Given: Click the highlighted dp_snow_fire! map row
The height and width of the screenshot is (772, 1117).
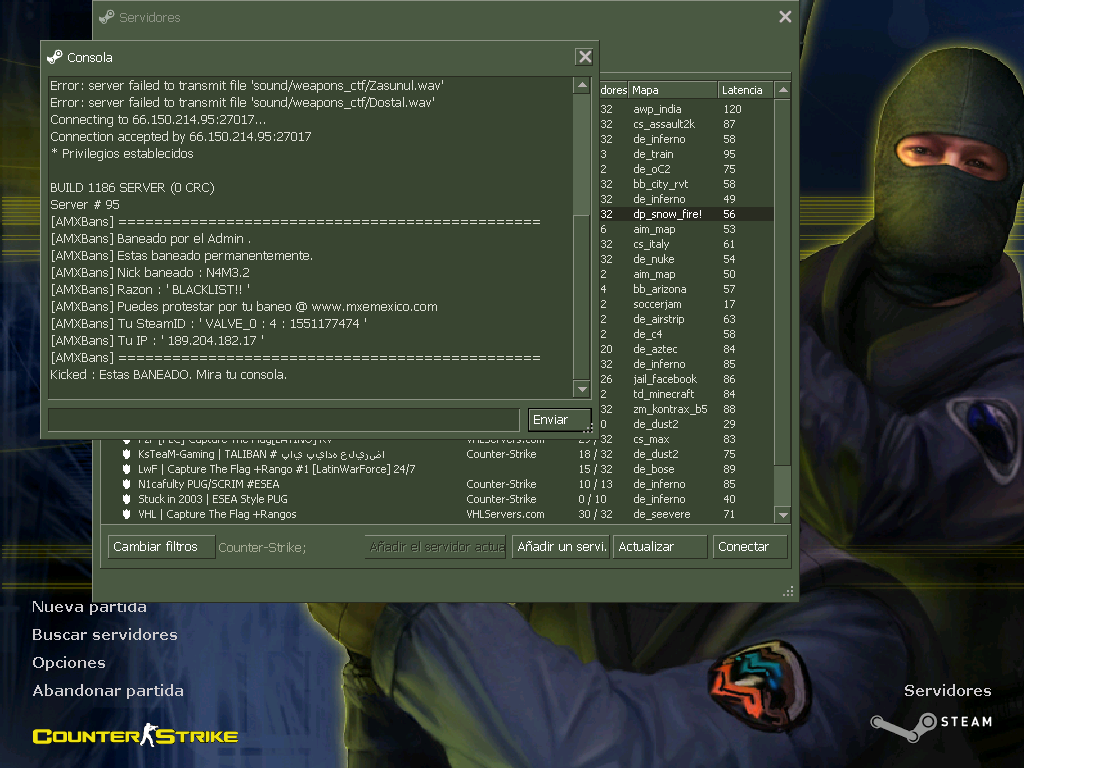Looking at the screenshot, I should coord(687,214).
